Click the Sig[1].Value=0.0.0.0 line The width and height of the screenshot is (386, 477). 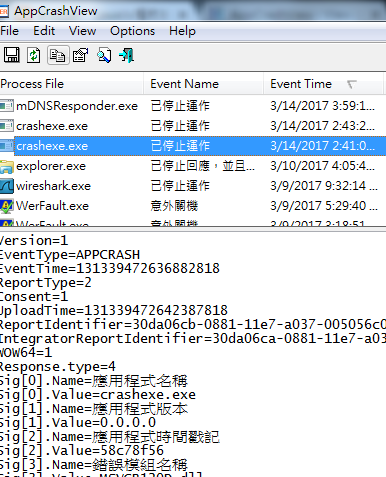(x=78, y=423)
